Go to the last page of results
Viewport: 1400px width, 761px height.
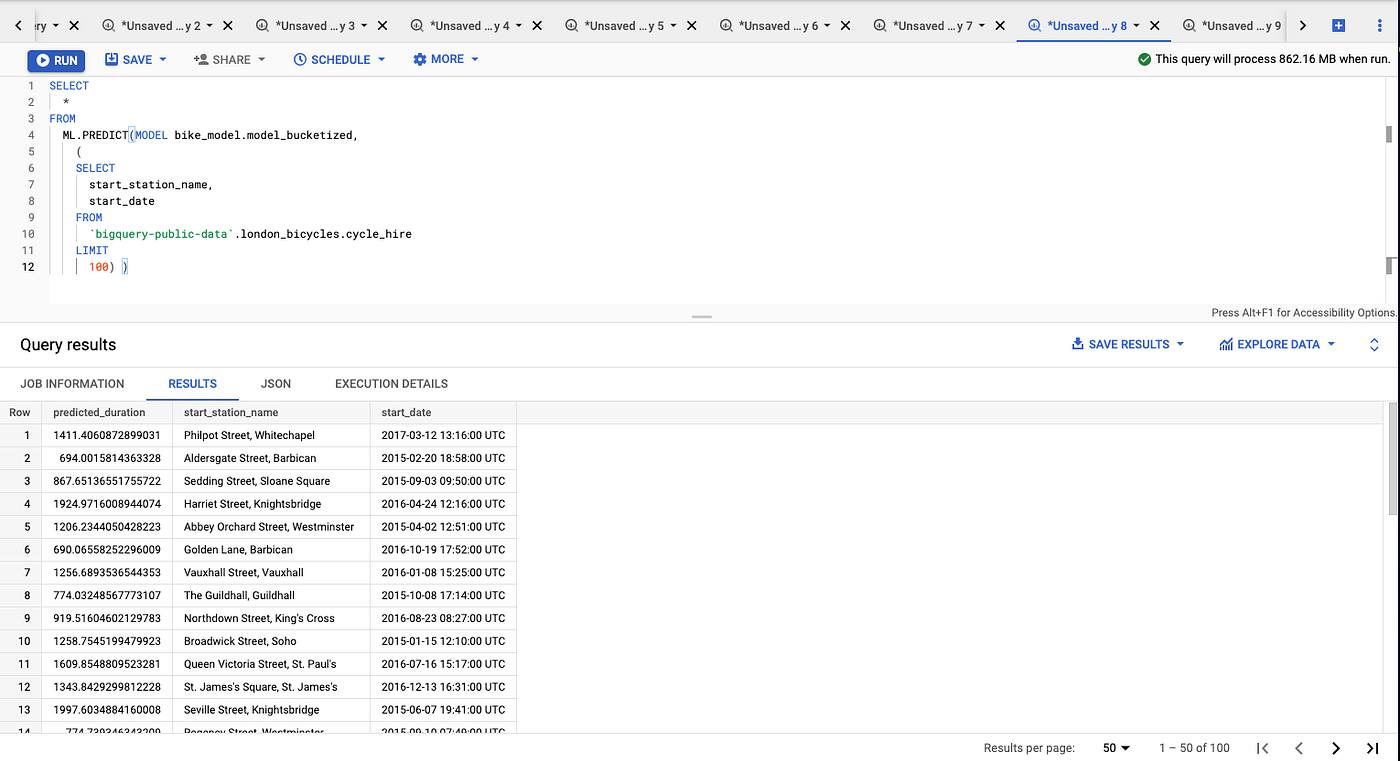pyautogui.click(x=1372, y=747)
